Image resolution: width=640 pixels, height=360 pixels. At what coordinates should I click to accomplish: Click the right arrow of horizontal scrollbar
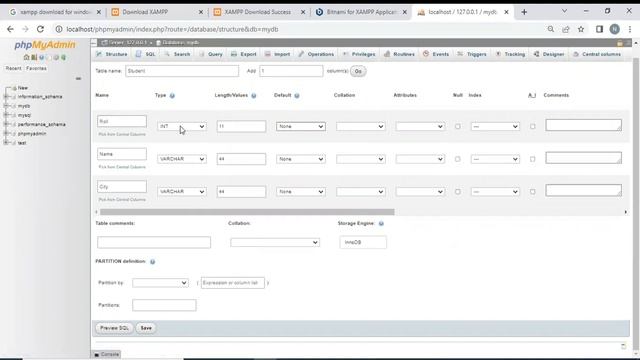pyautogui.click(x=626, y=212)
